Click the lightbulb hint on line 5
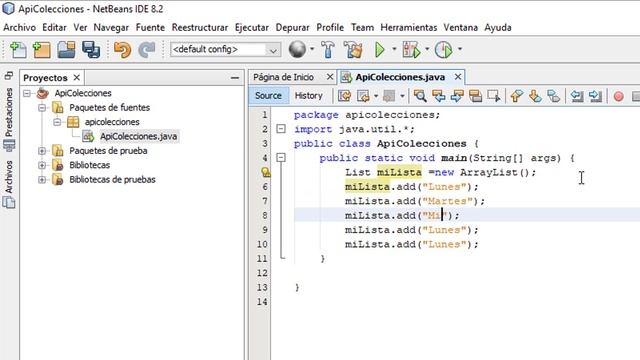Image resolution: width=640 pixels, height=360 pixels. (x=266, y=172)
